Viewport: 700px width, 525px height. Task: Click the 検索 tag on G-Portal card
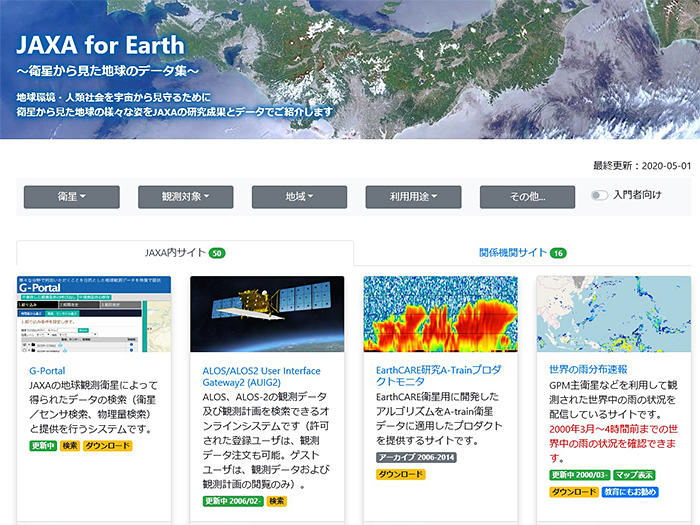[70, 446]
